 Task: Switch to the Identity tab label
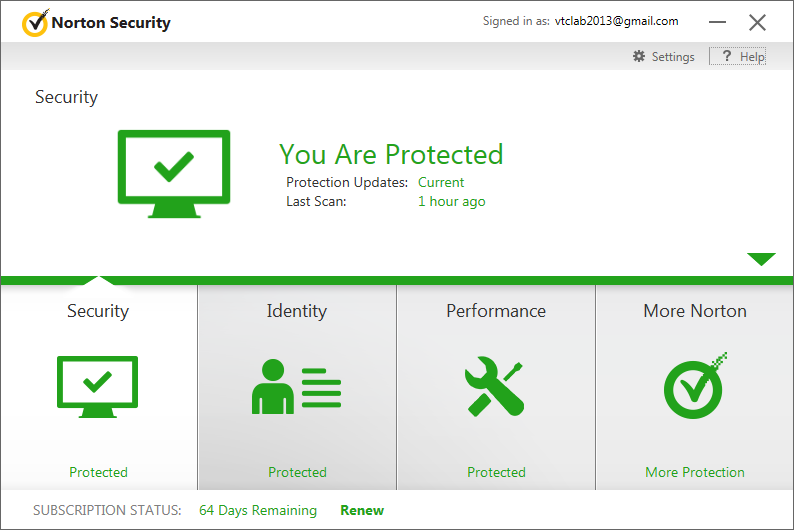tap(296, 311)
